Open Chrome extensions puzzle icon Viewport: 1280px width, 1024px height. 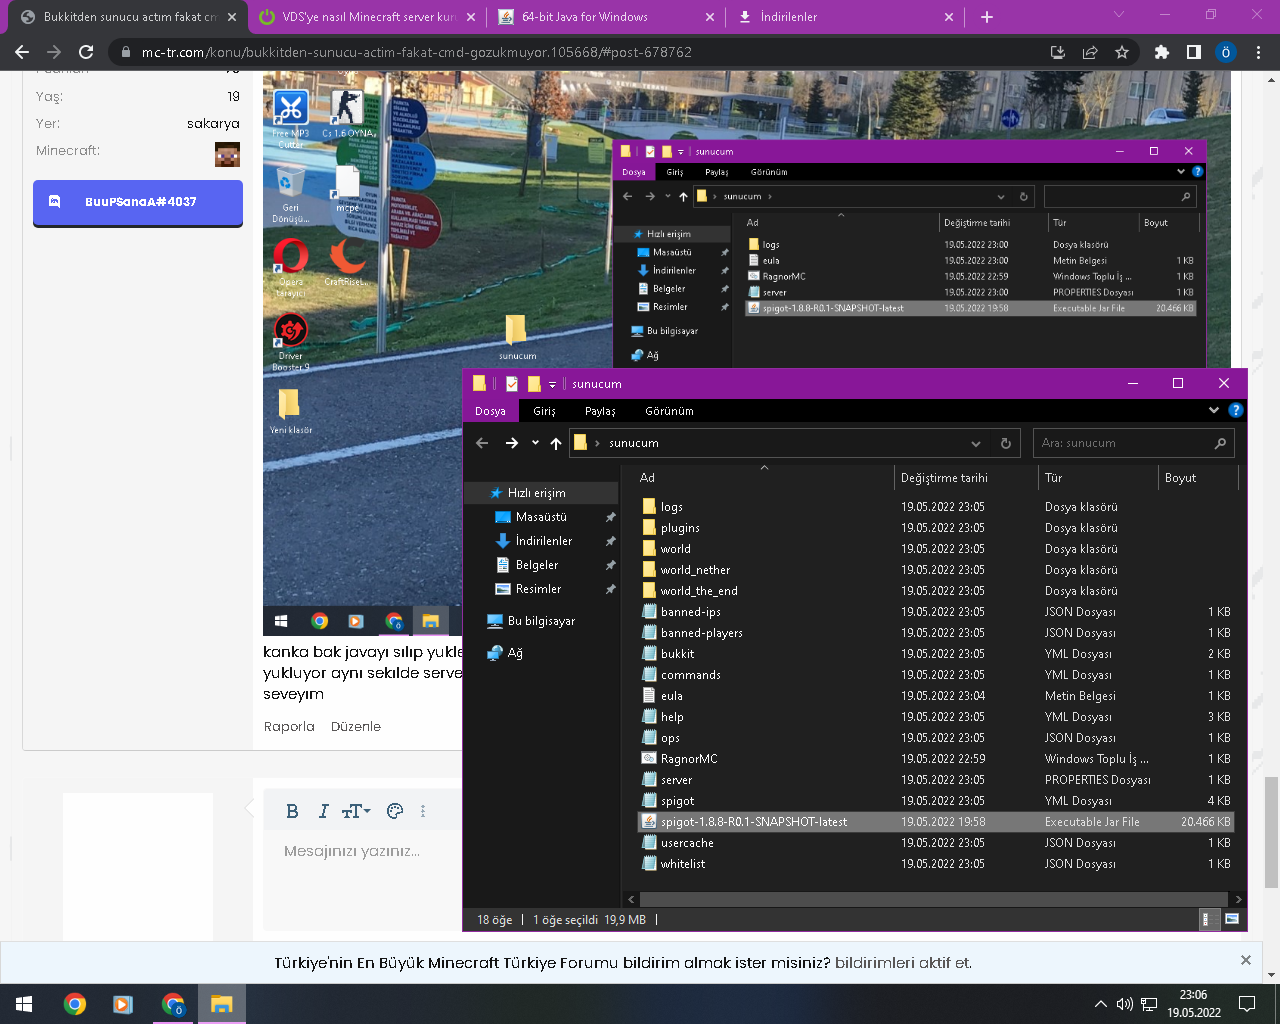click(x=1162, y=52)
